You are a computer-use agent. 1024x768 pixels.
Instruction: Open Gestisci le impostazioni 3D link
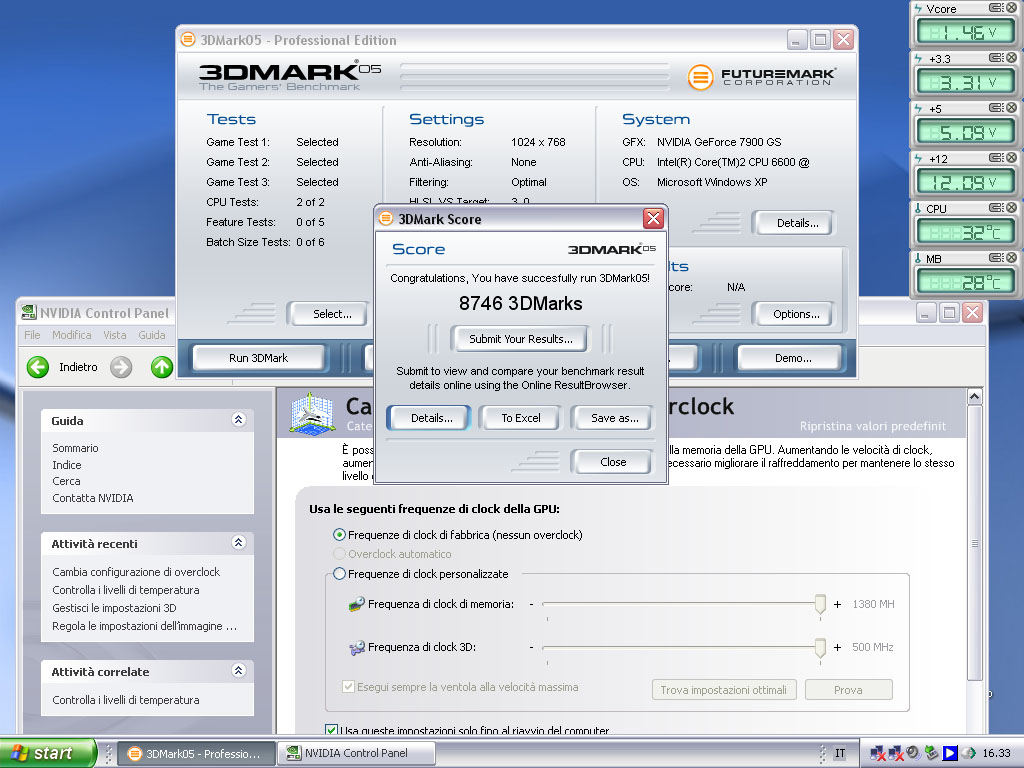(x=114, y=608)
